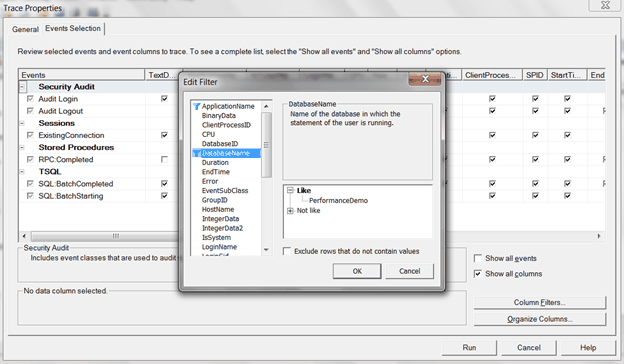
Task: Close the Edit Filter dialog
Action: coord(425,79)
